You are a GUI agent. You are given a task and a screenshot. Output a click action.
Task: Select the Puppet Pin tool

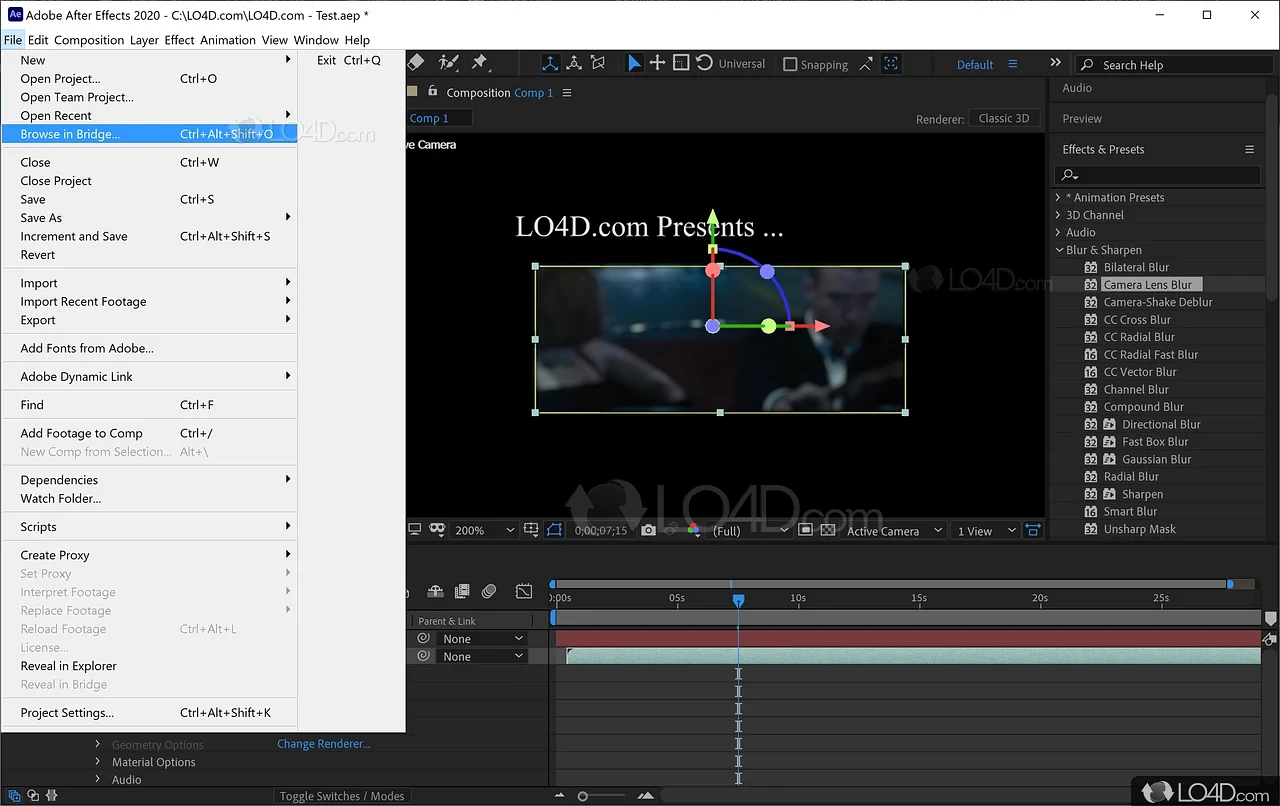click(x=480, y=63)
